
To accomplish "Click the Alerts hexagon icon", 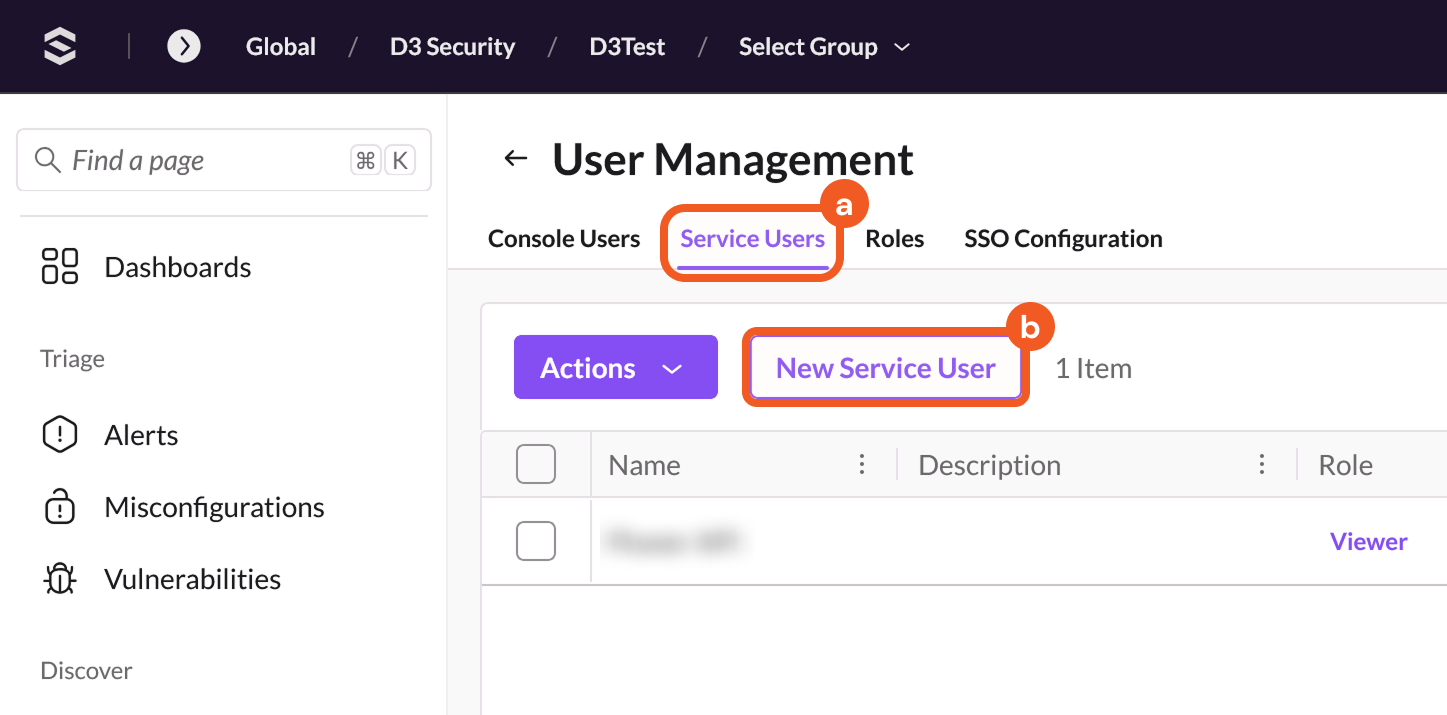I will pos(60,435).
